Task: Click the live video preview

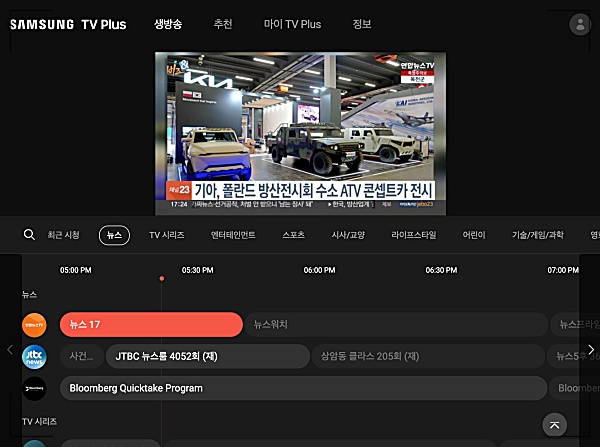Action: (x=300, y=134)
